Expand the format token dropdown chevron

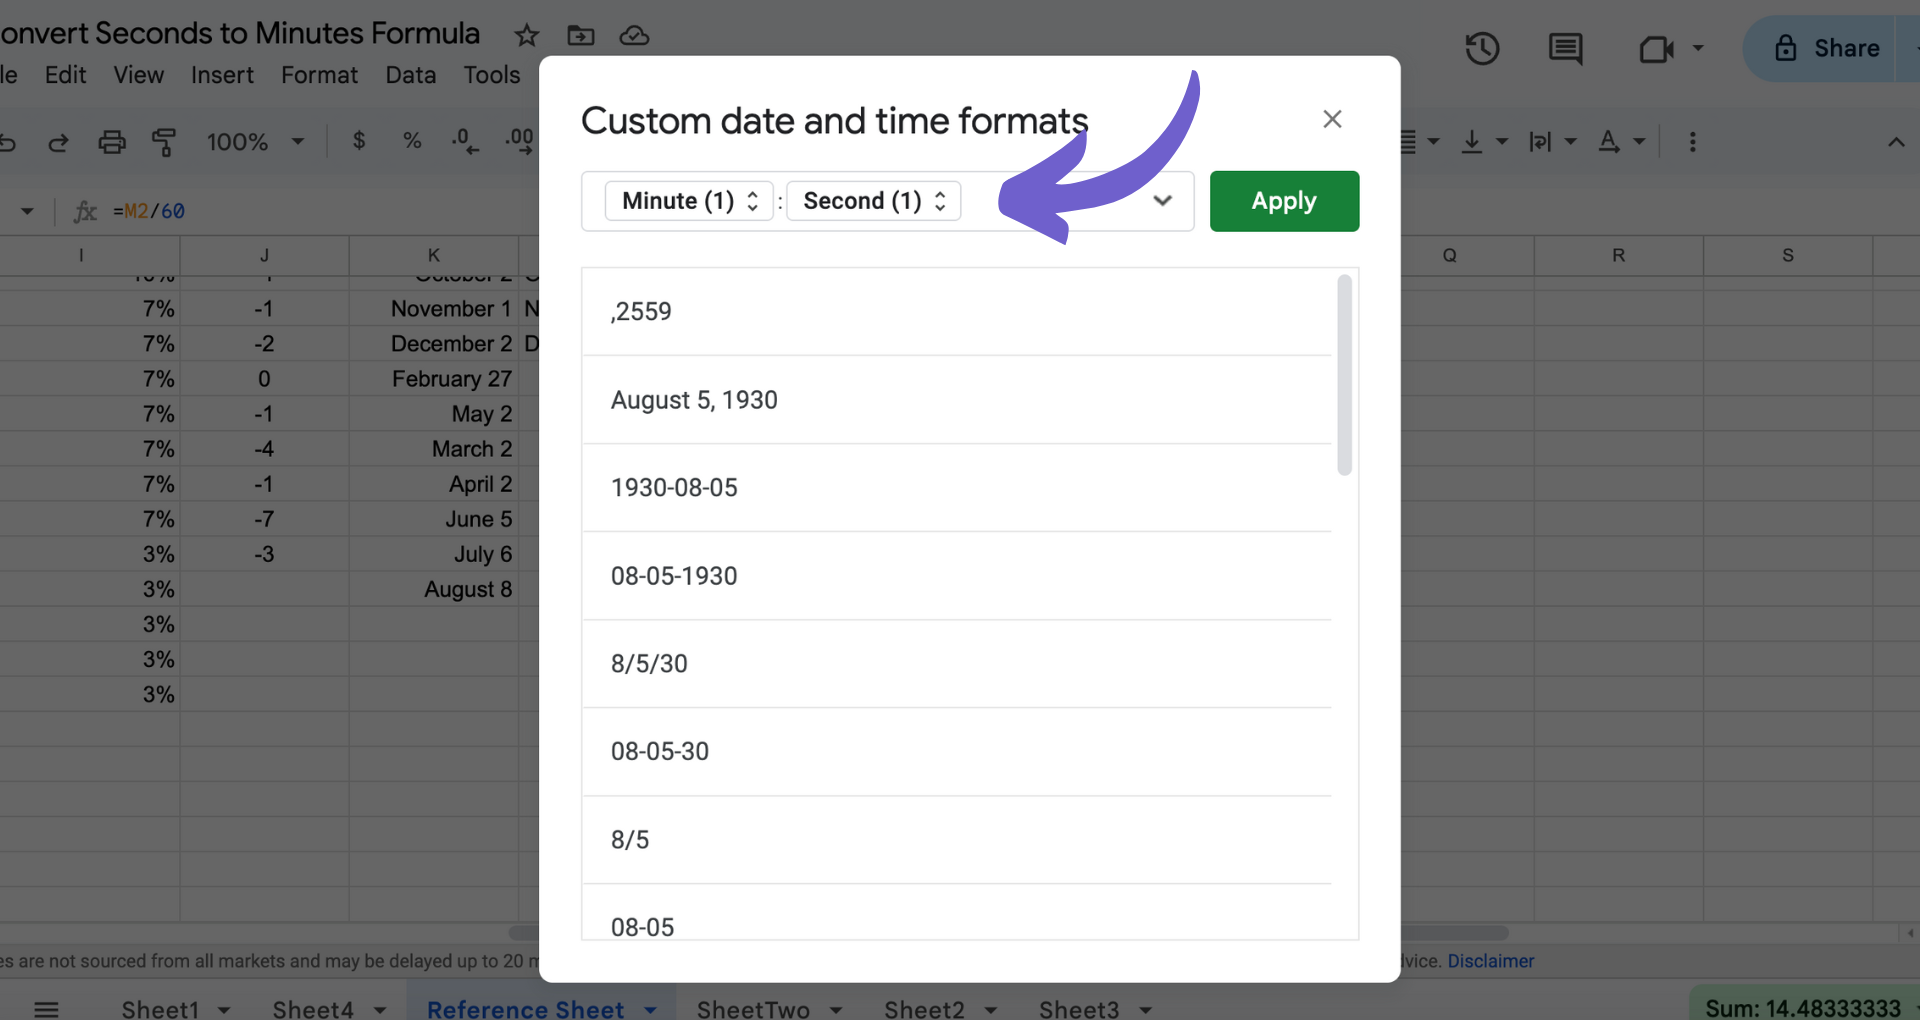[1162, 201]
